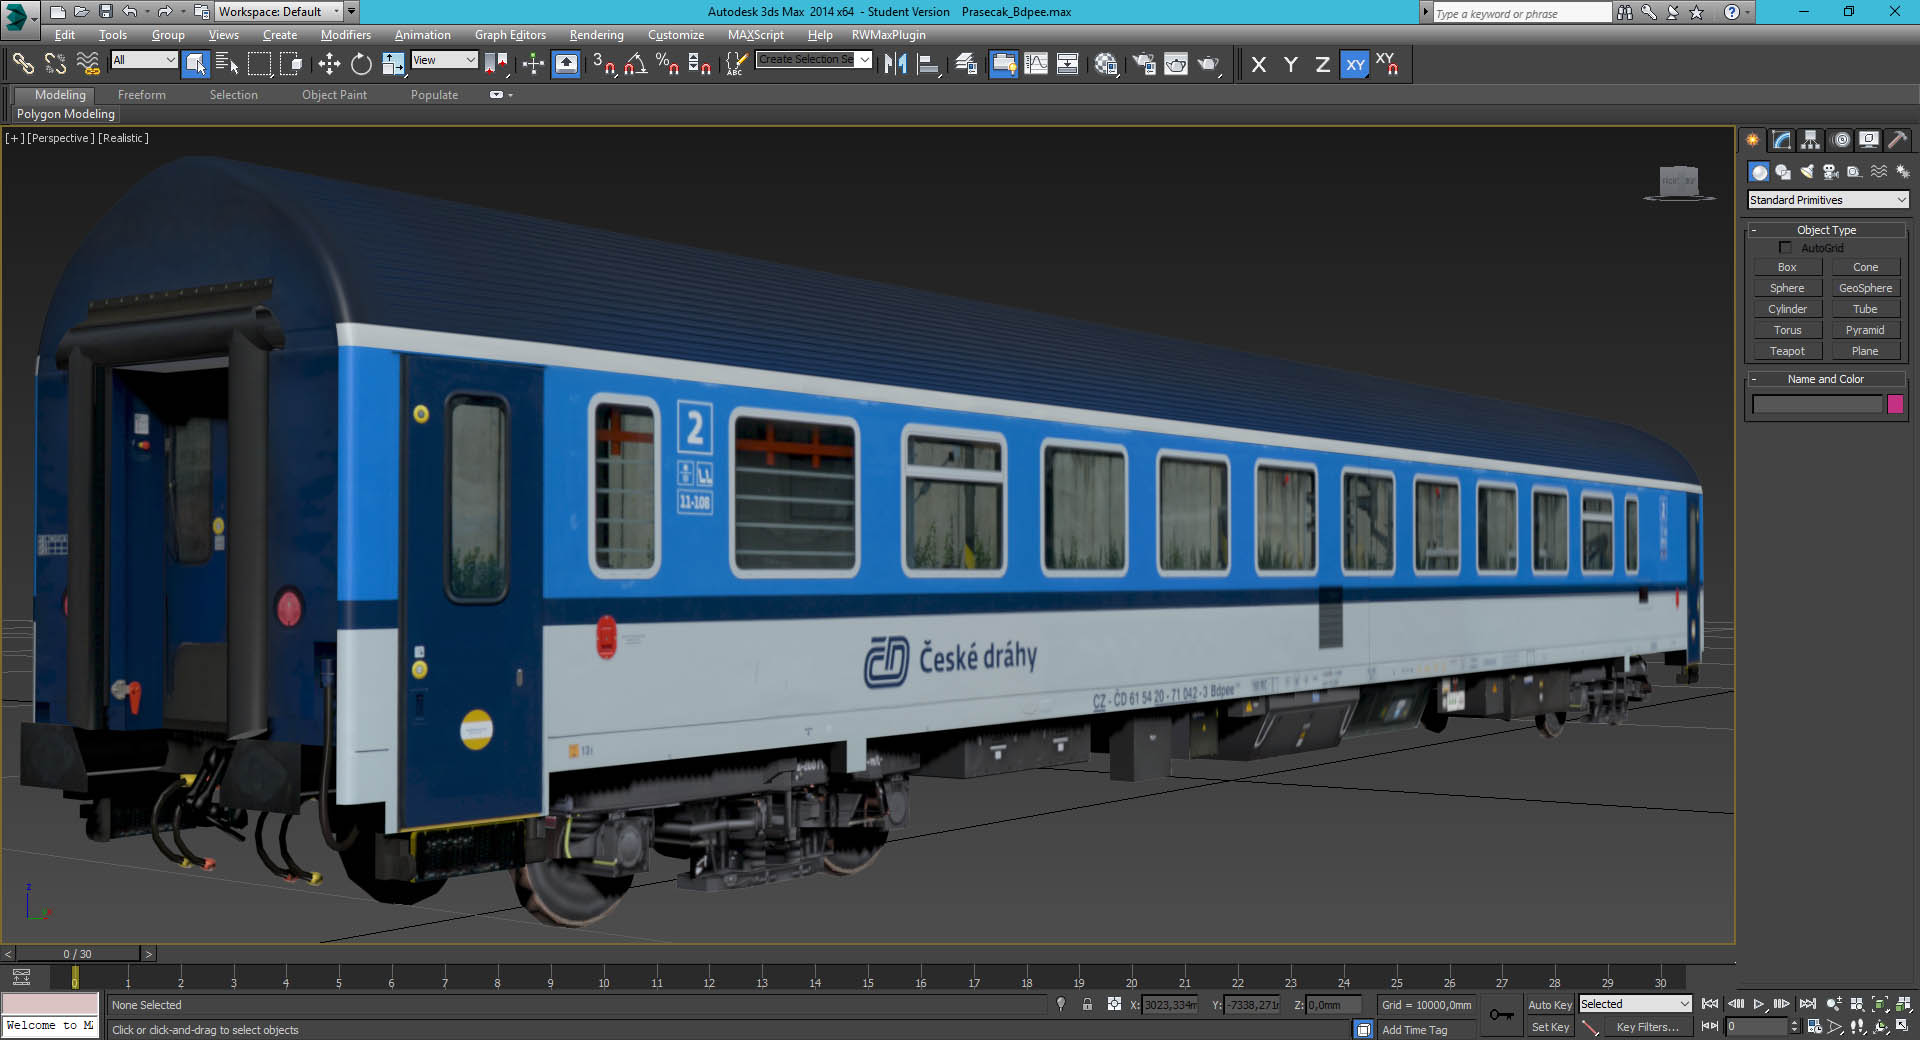
Task: Activate Select and Uniform Scale tool
Action: (x=394, y=64)
